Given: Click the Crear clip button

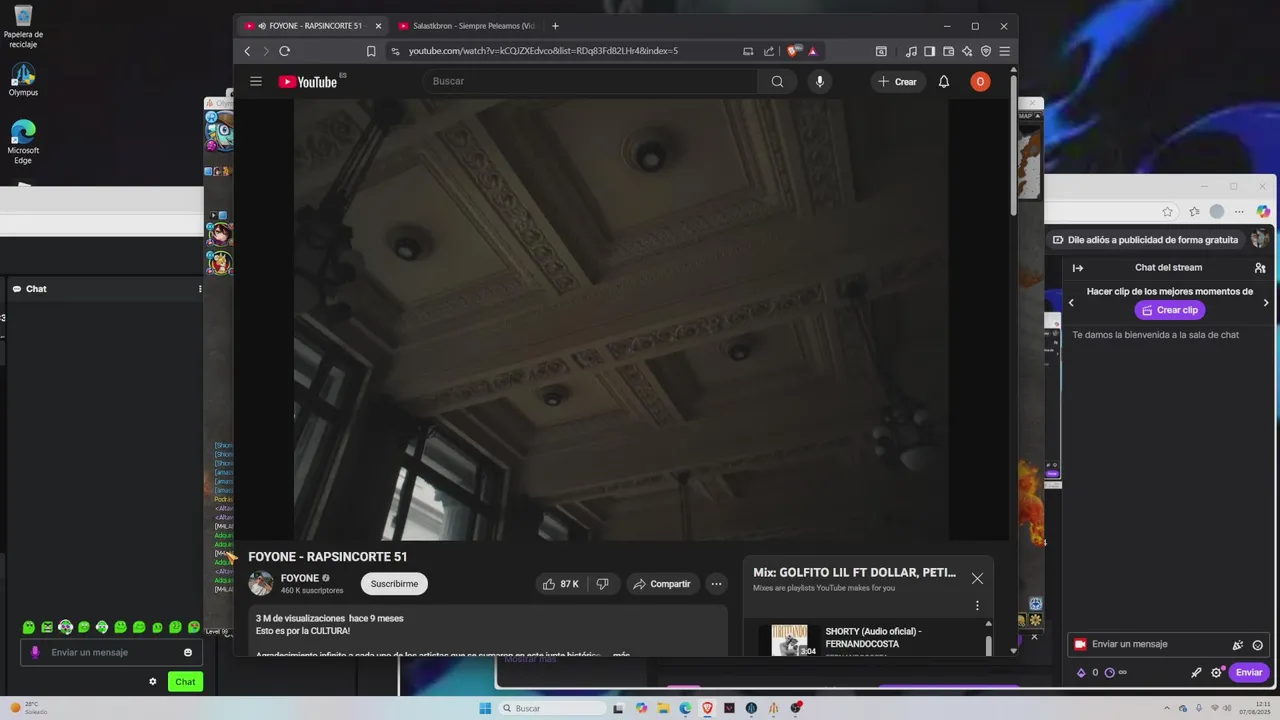Looking at the screenshot, I should coord(1170,310).
